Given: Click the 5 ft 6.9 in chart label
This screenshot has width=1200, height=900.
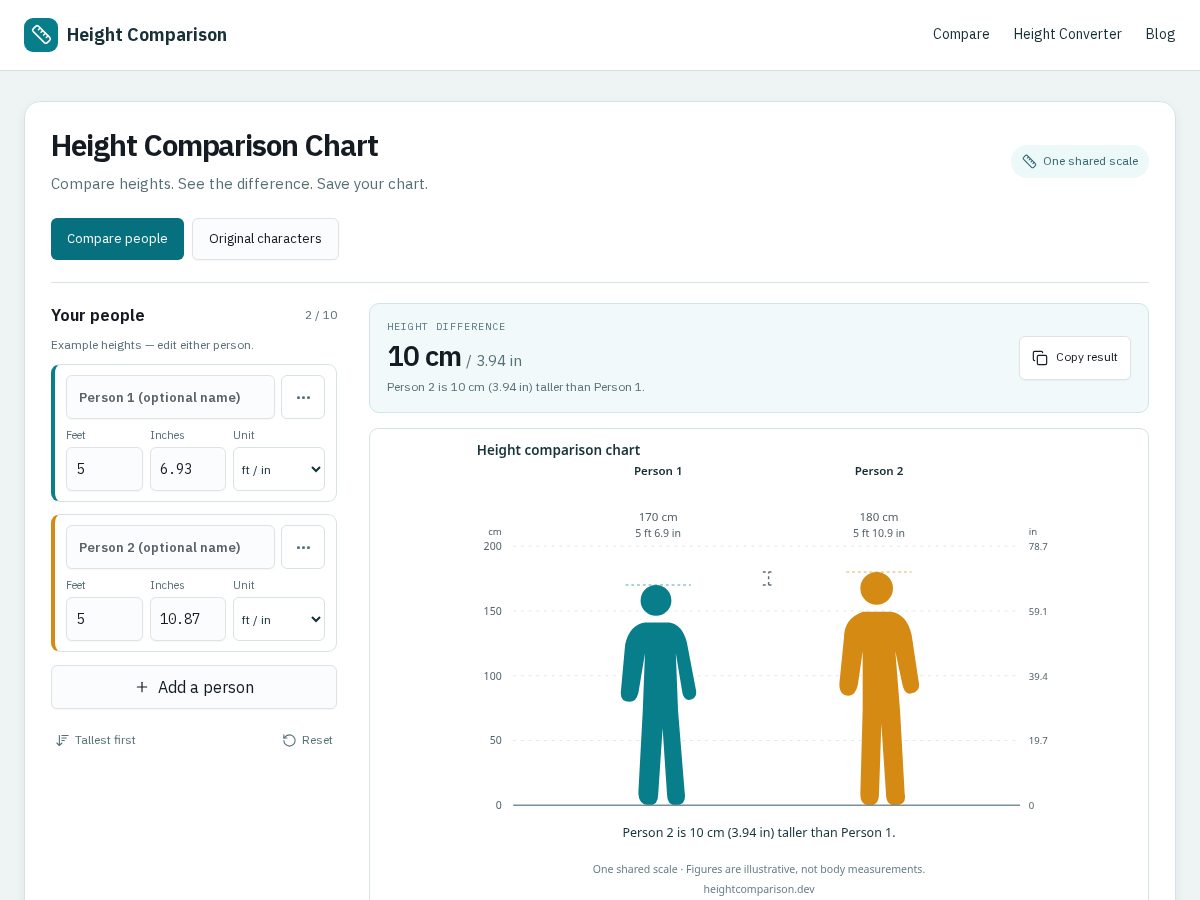Looking at the screenshot, I should 658,533.
